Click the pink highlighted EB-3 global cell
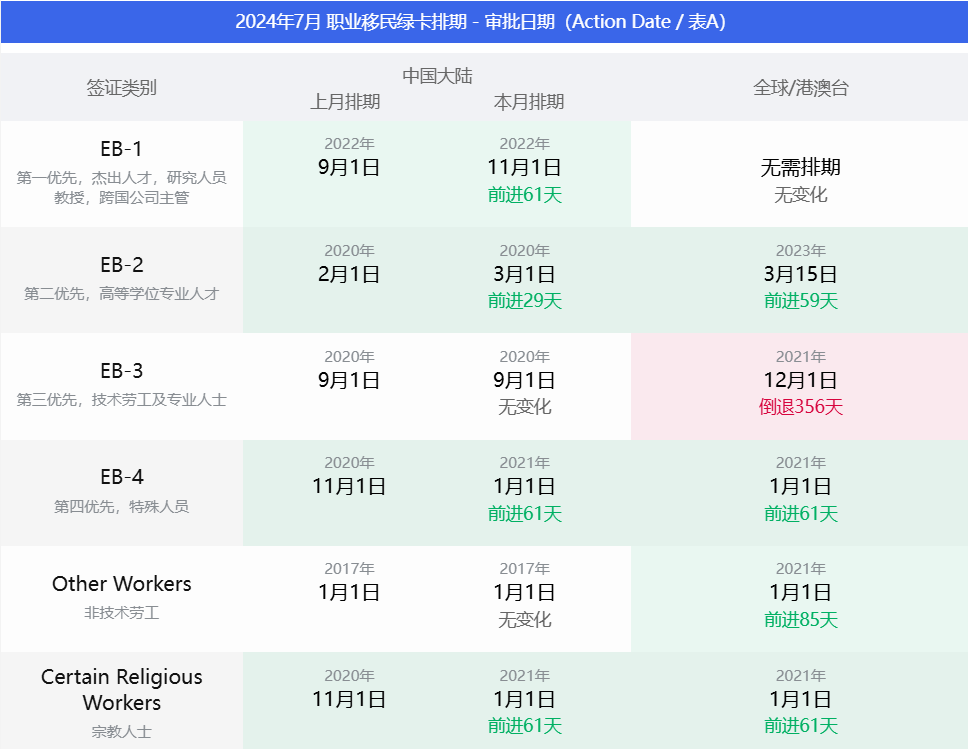 click(799, 387)
